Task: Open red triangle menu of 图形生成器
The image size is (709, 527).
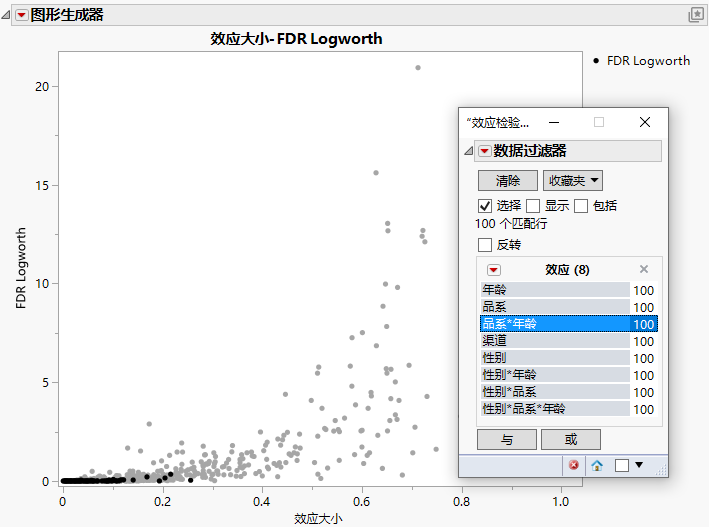Action: [21, 15]
